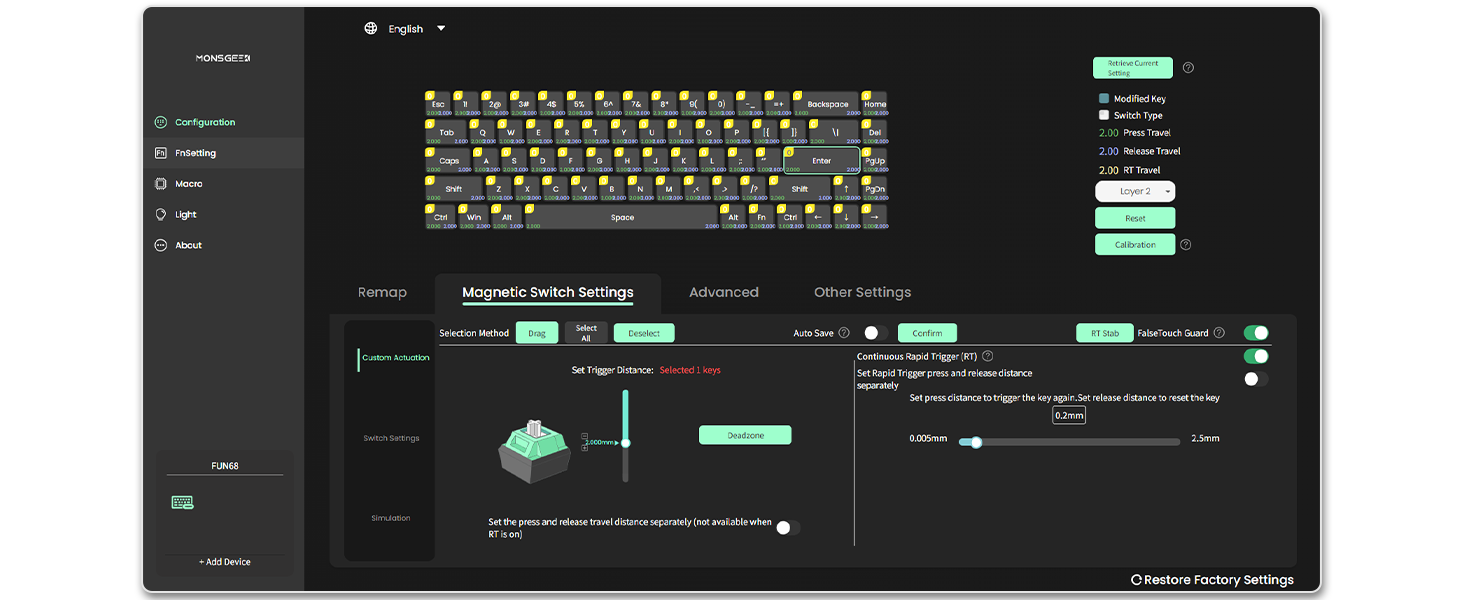Open the Remap tab

382,292
